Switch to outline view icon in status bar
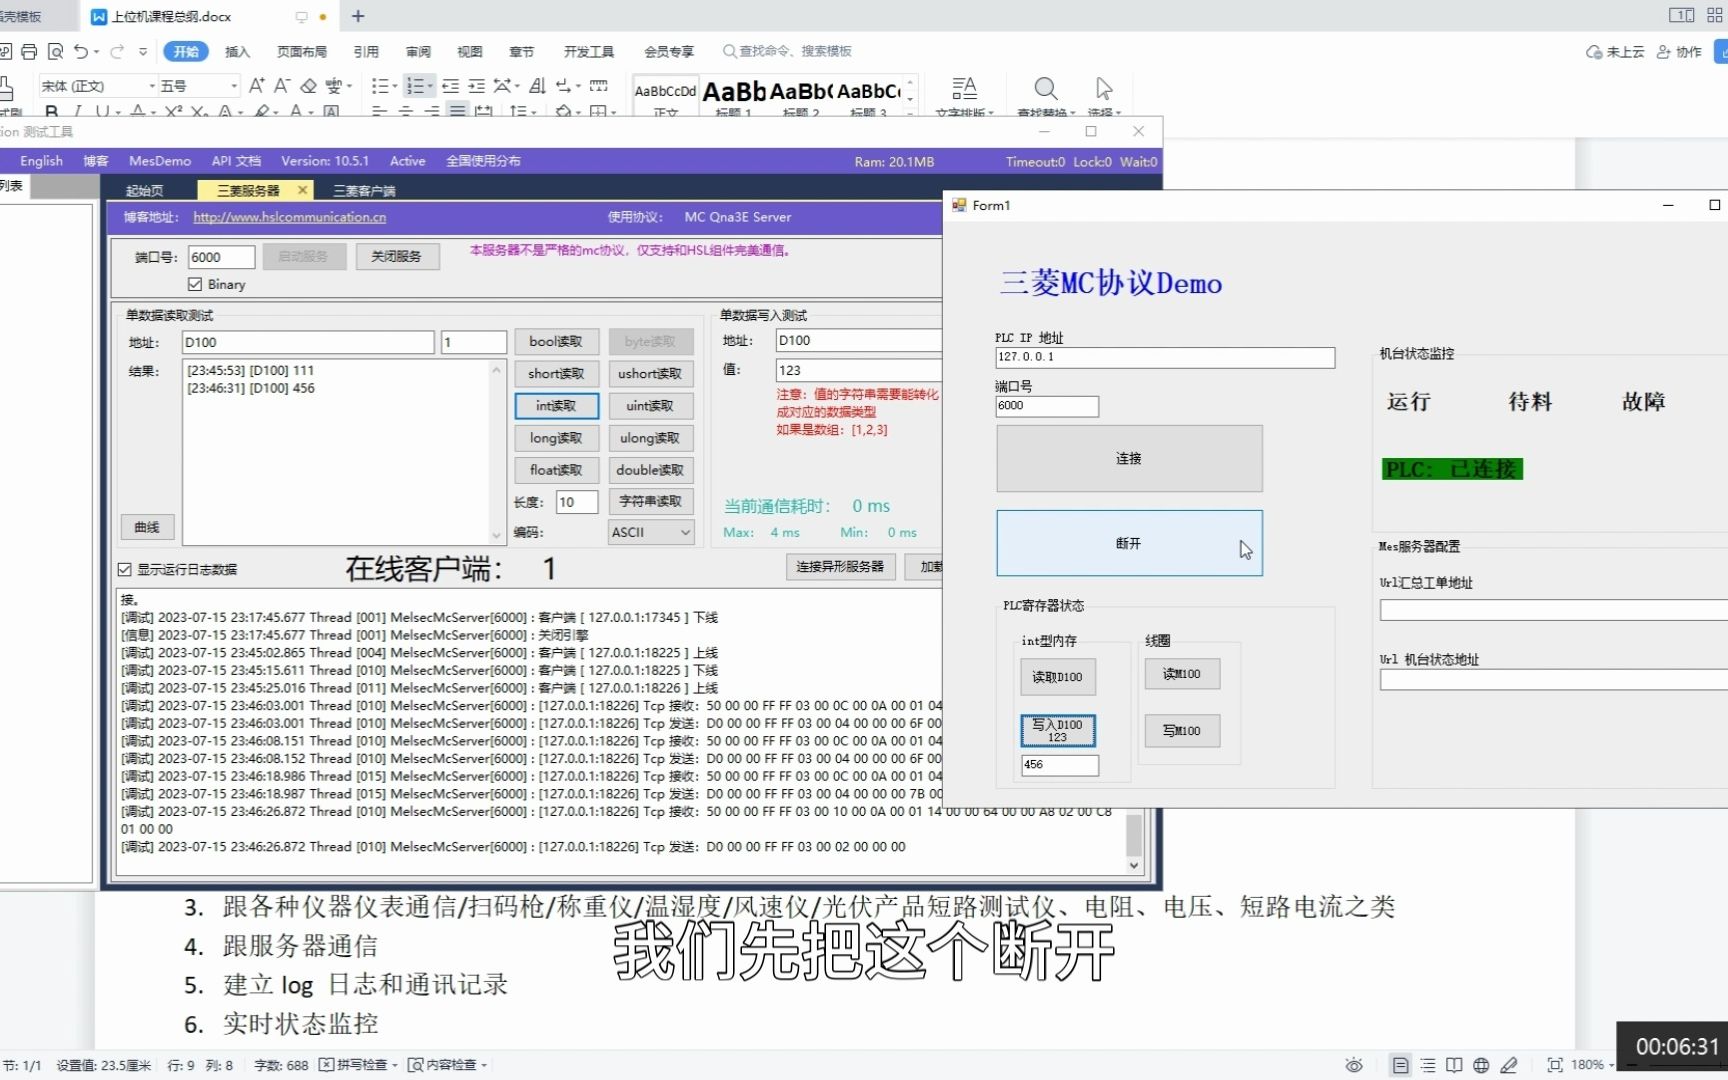 [1428, 1065]
